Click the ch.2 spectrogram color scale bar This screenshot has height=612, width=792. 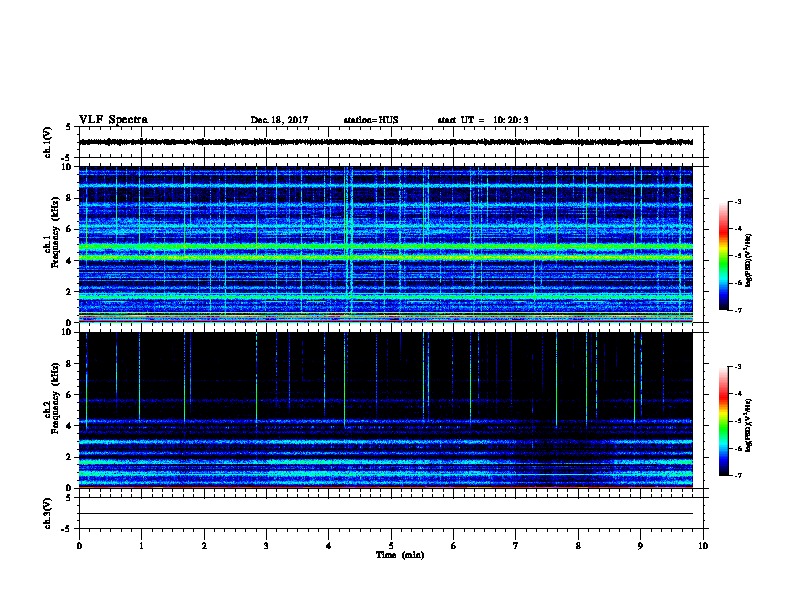(x=723, y=421)
